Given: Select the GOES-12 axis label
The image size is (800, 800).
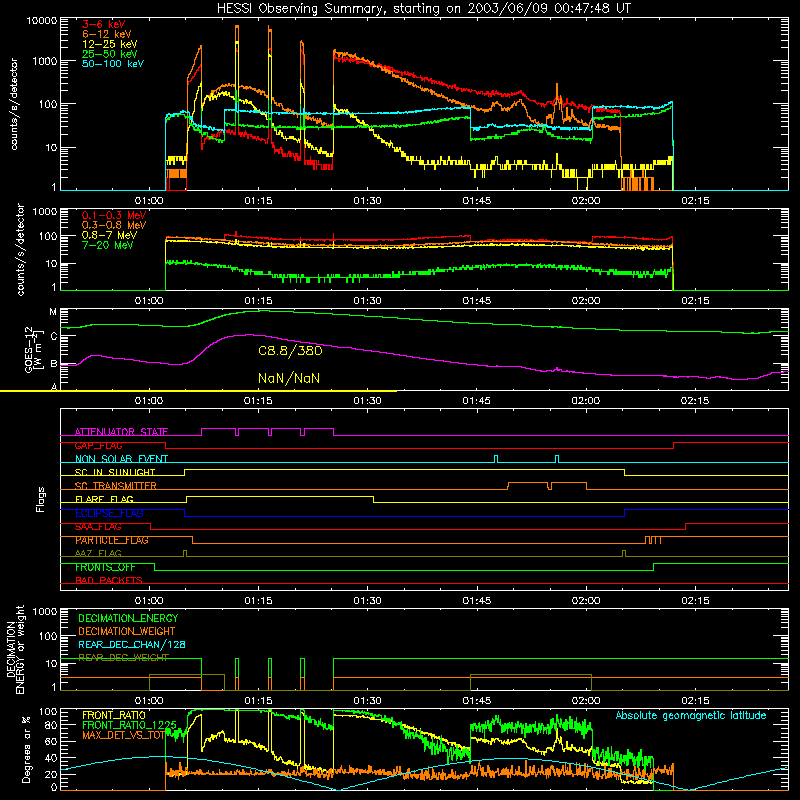Looking at the screenshot, I should tap(32, 349).
